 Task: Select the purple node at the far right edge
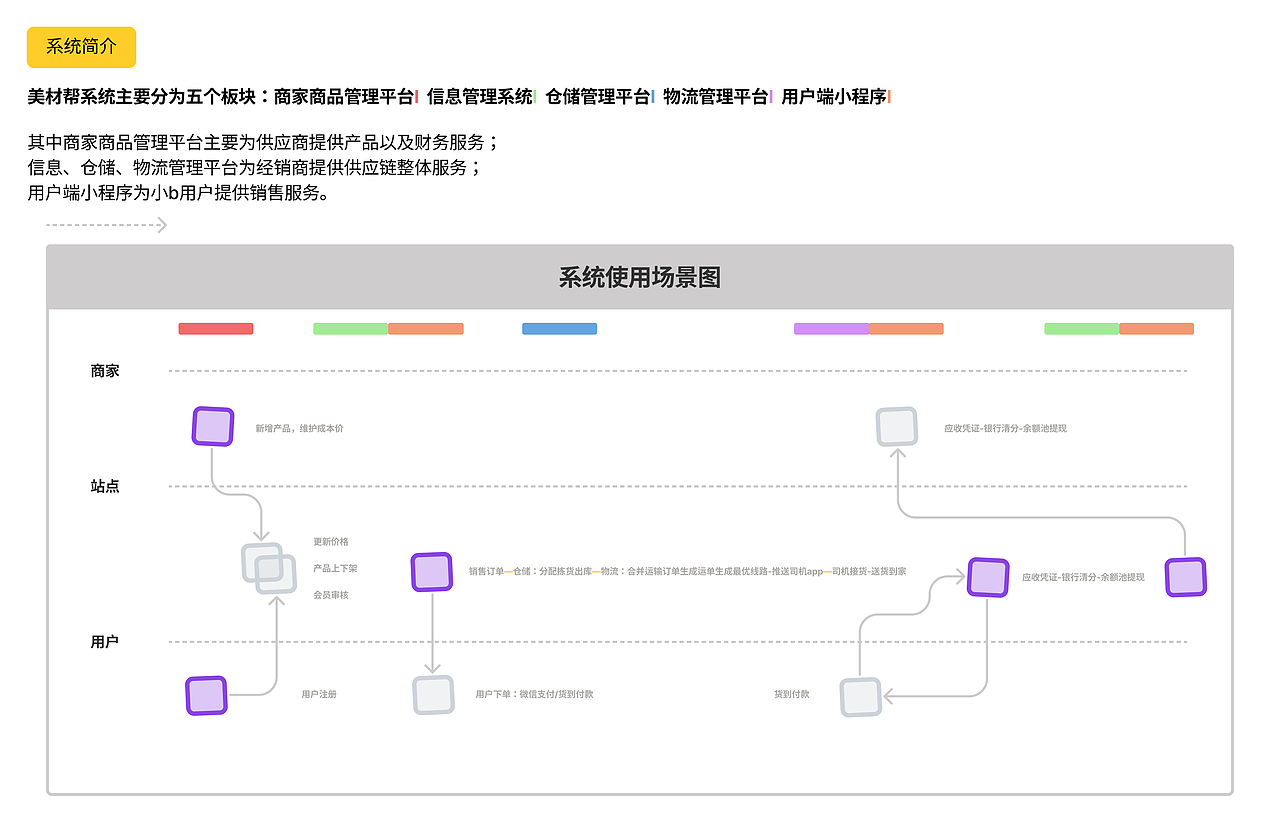click(x=1185, y=576)
